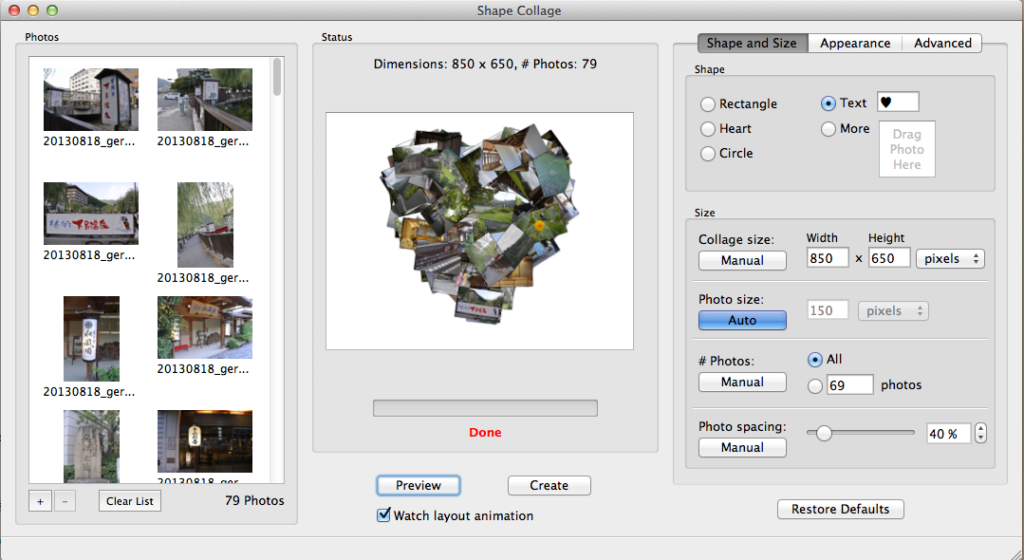
Task: Click the Preview button
Action: pyautogui.click(x=418, y=486)
